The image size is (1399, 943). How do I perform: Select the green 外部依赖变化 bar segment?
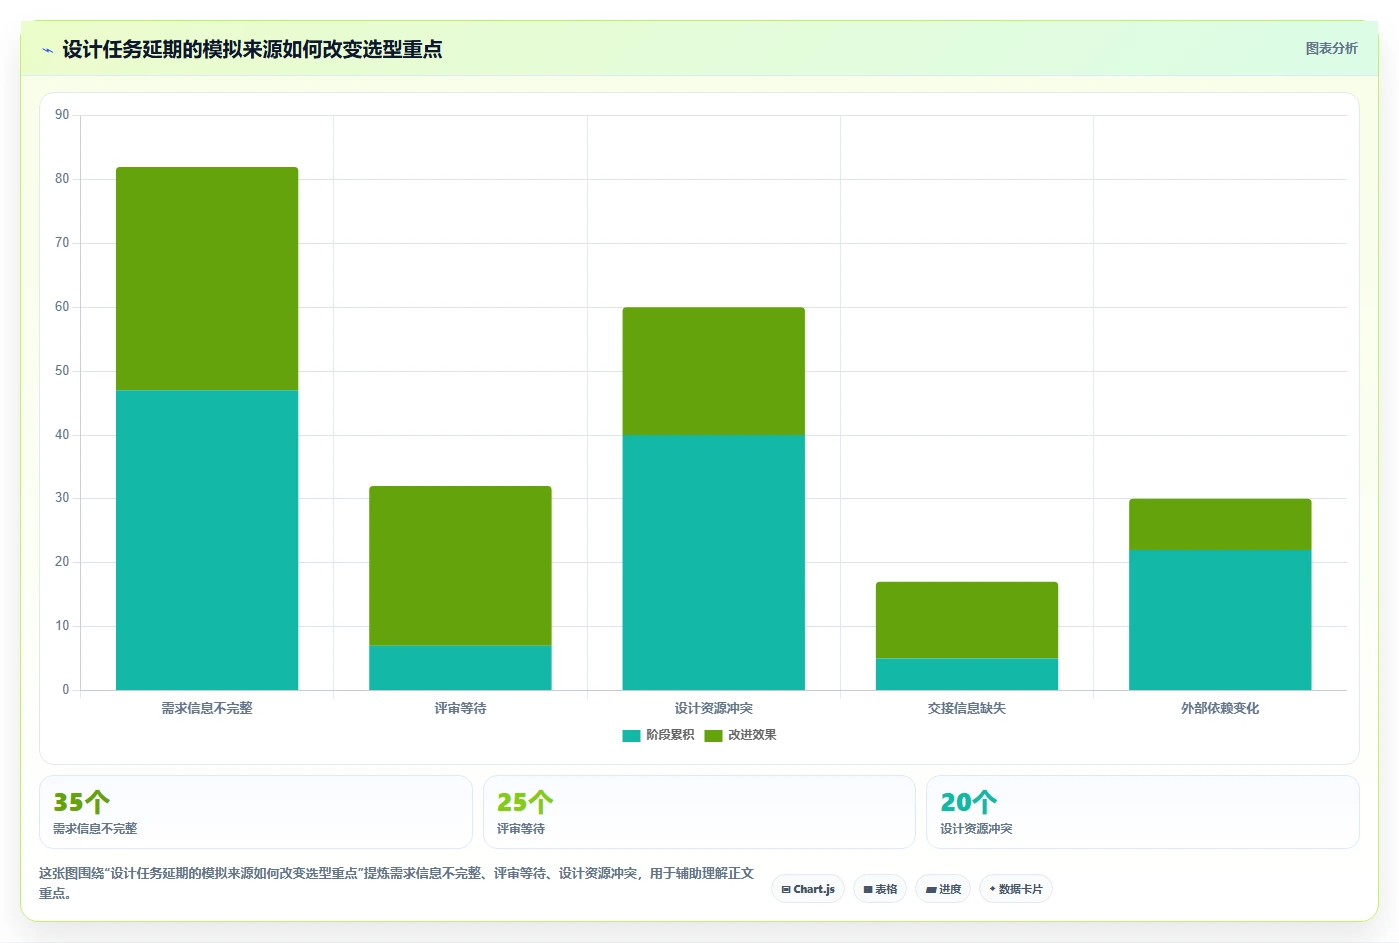1220,525
